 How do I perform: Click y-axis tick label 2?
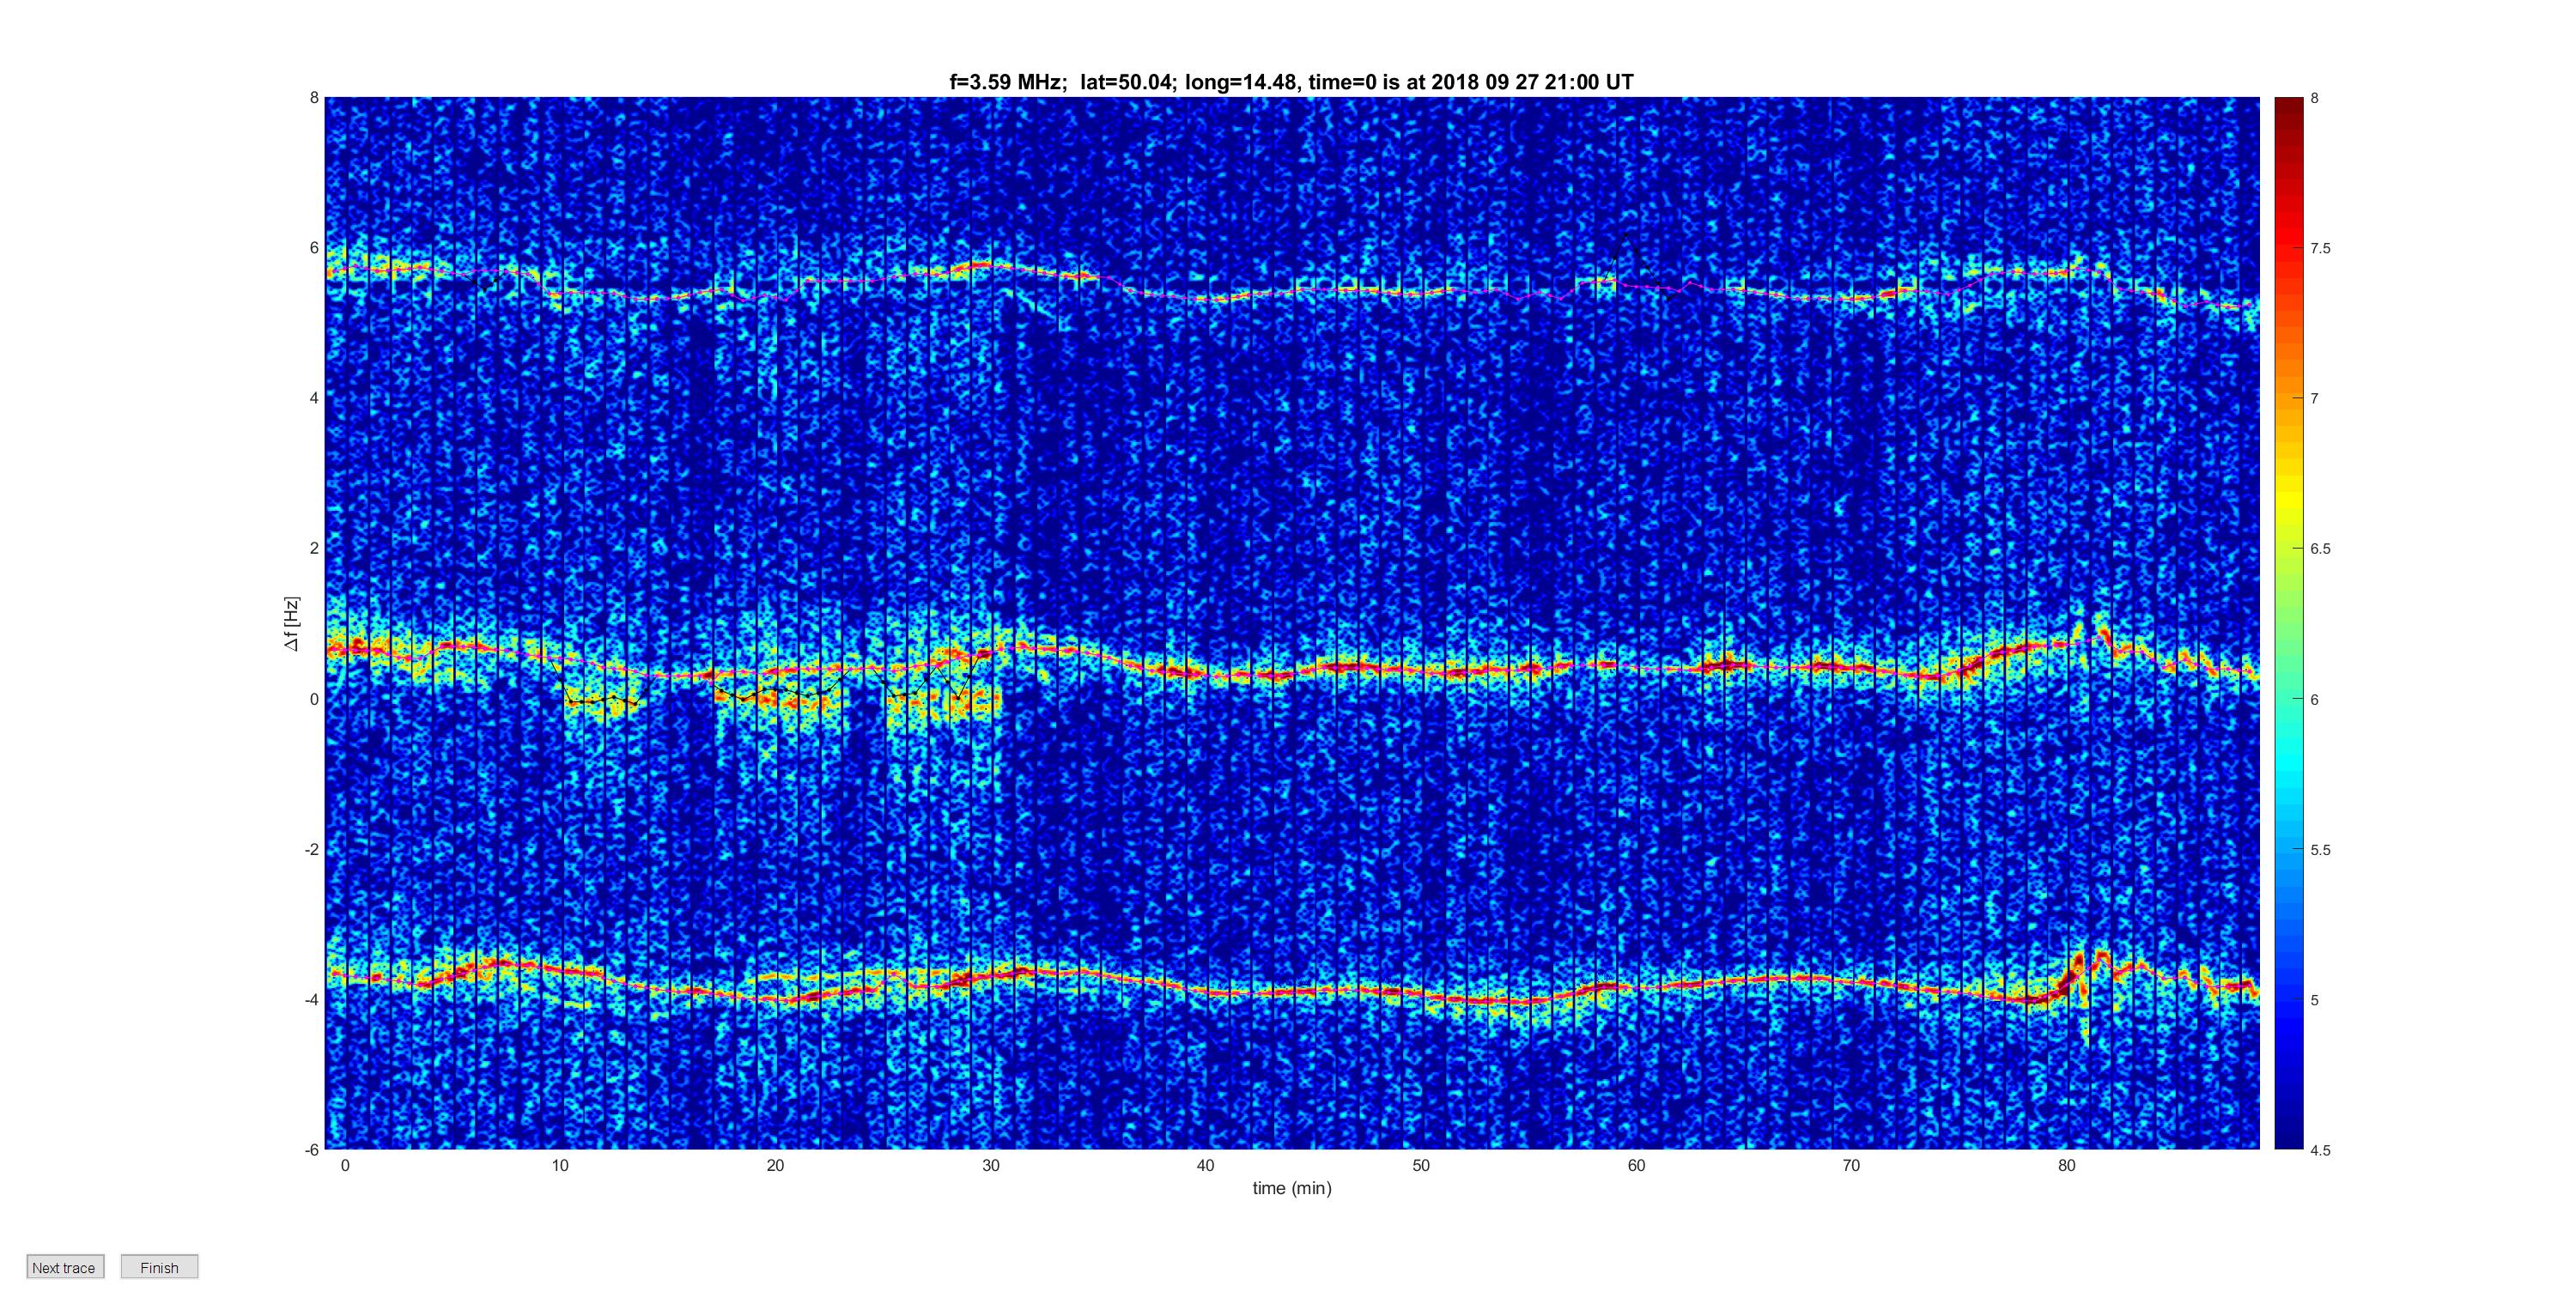click(314, 548)
